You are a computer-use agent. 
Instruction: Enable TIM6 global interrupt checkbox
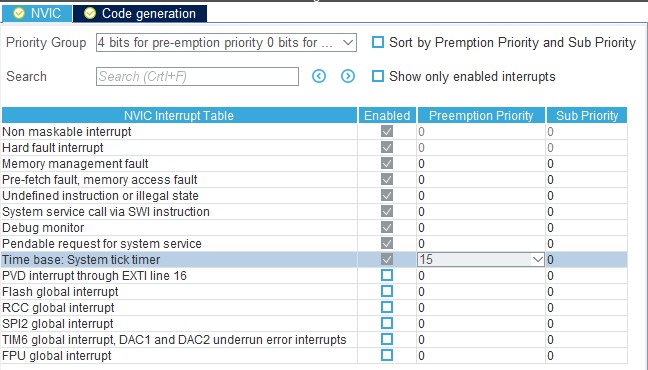pos(387,339)
